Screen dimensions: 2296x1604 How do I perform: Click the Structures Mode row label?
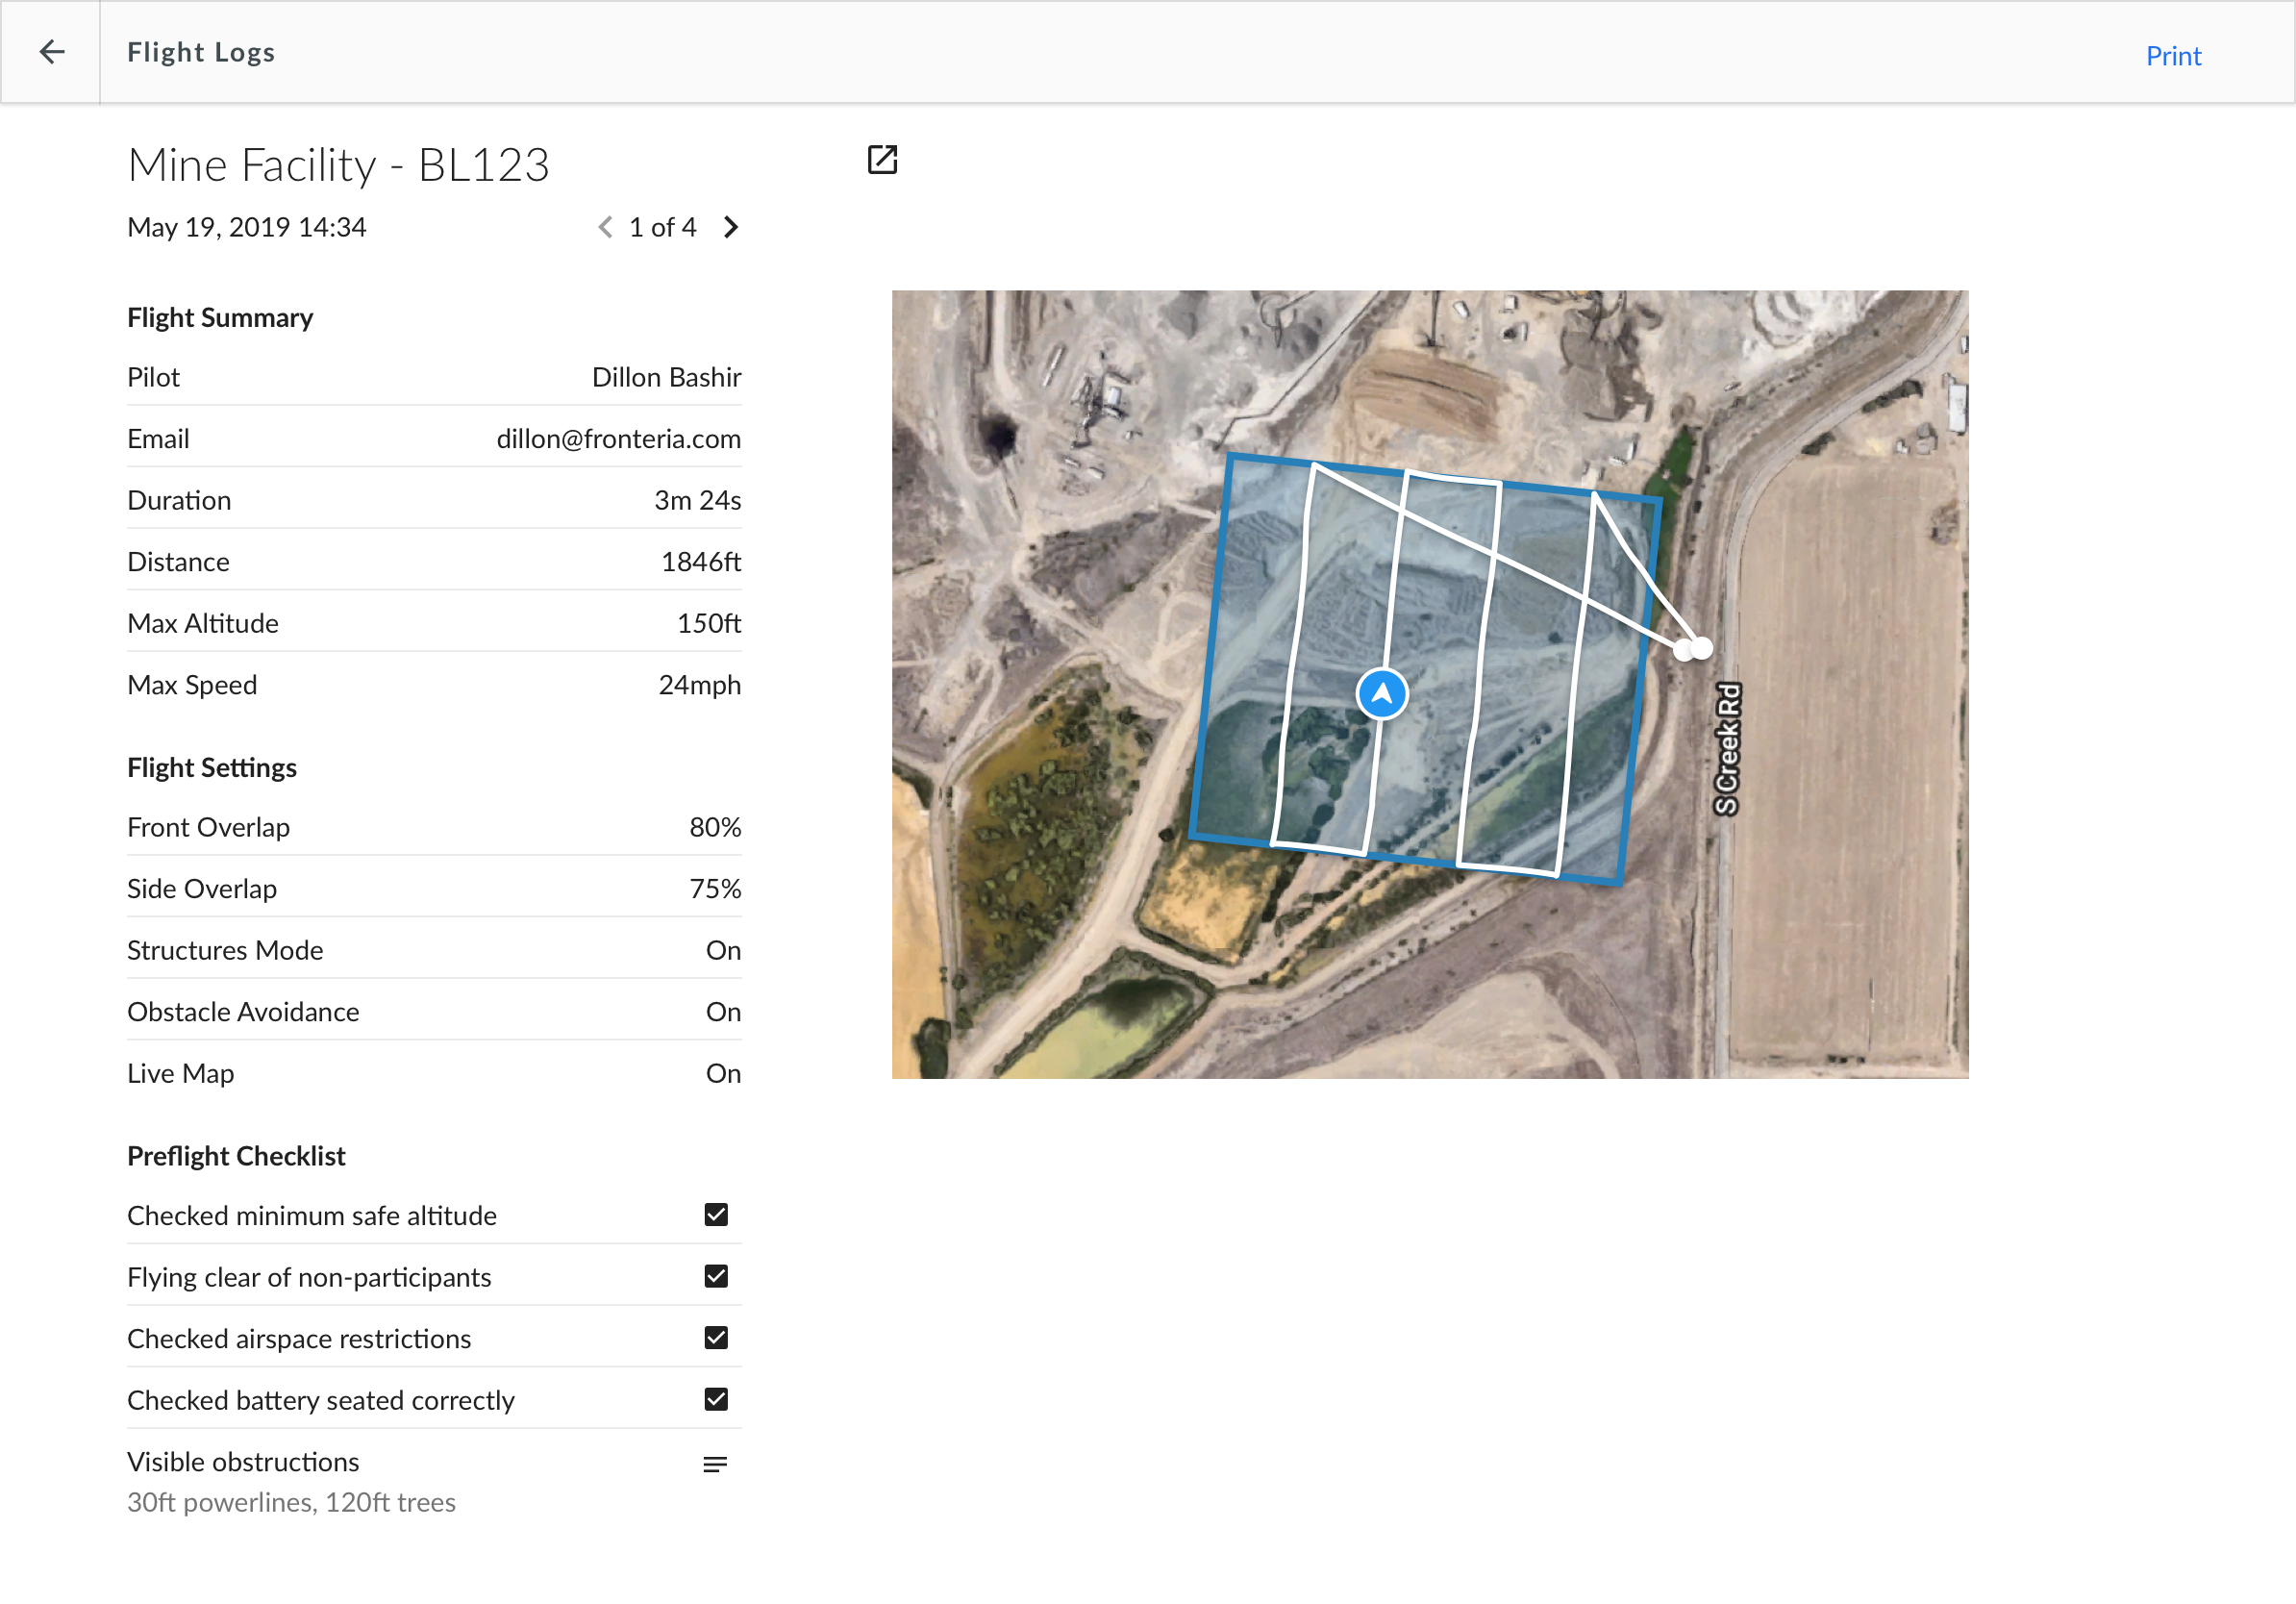(x=225, y=950)
